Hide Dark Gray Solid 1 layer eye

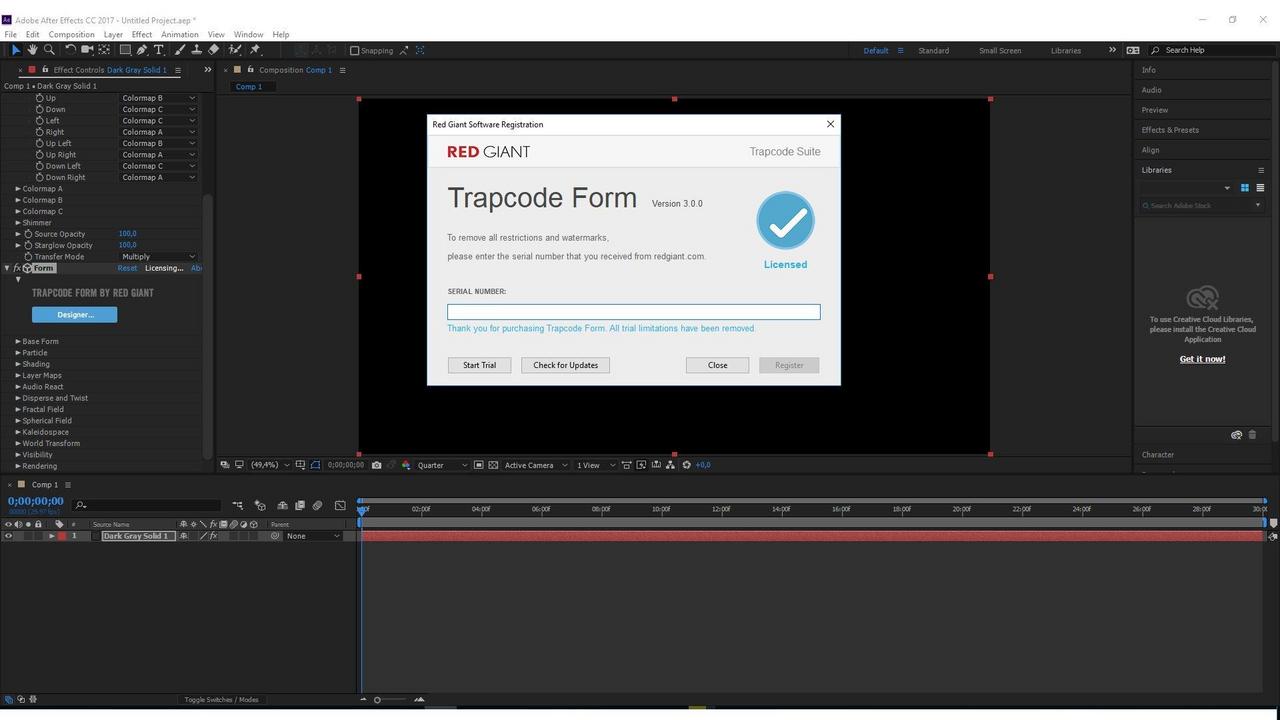click(8, 536)
